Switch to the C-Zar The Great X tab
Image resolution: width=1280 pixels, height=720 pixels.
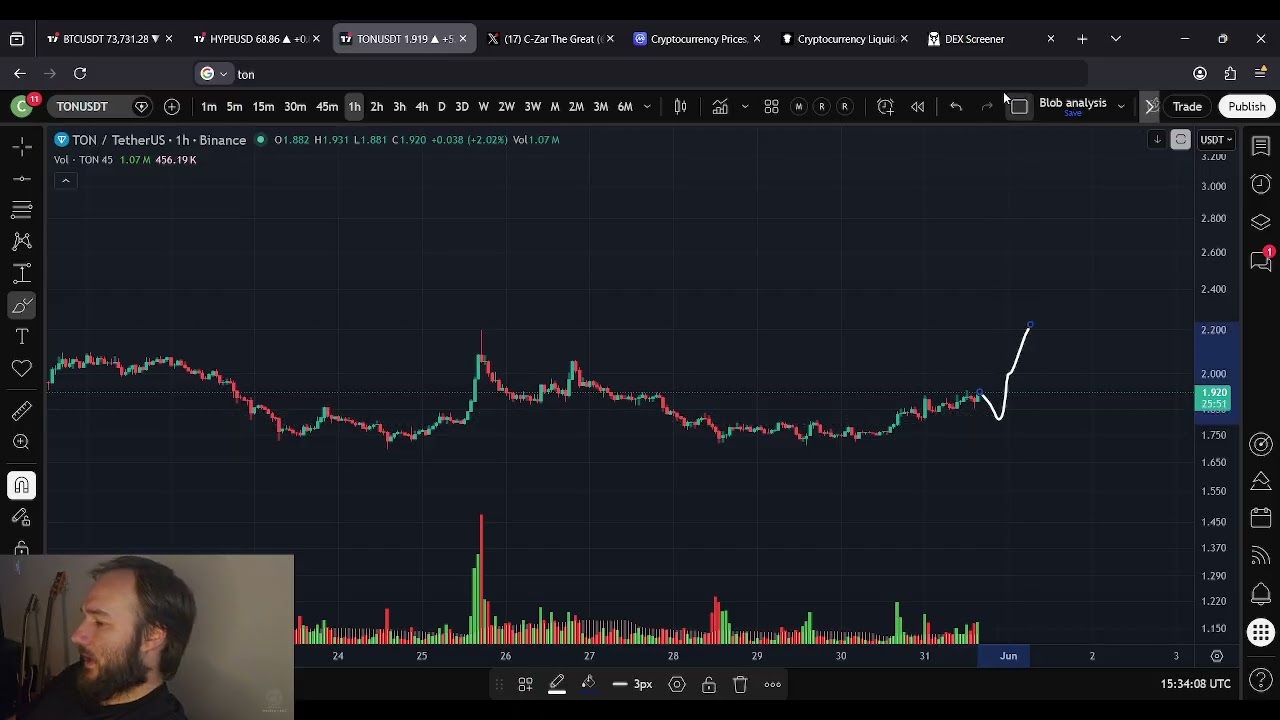pyautogui.click(x=551, y=39)
